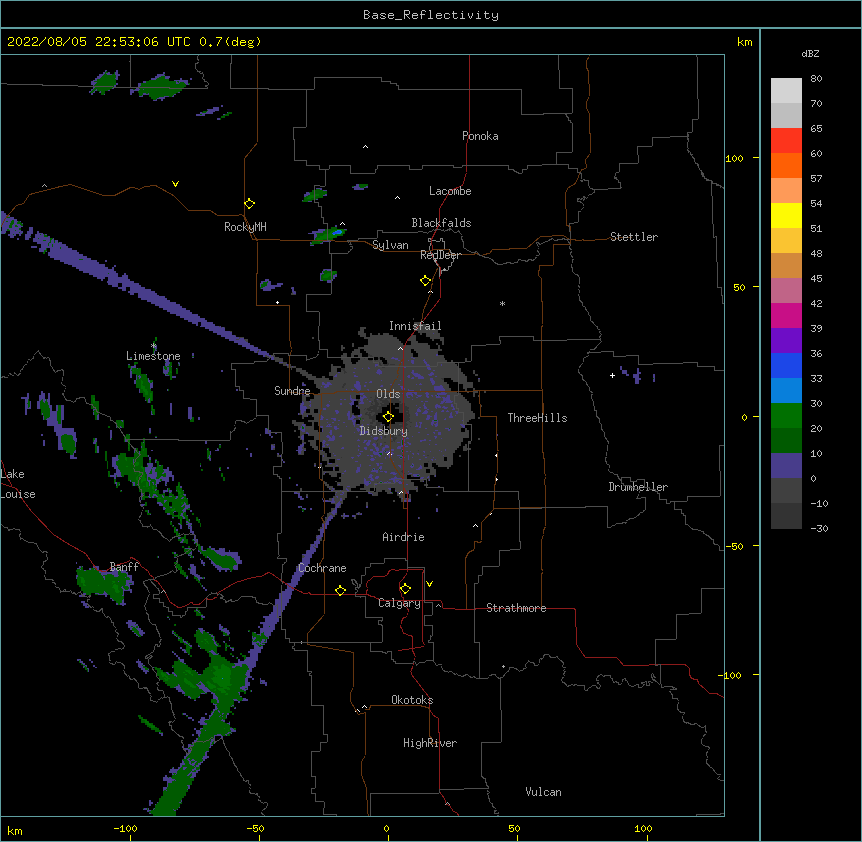Click the RockyMH label
862x842 pixels.
pyautogui.click(x=245, y=227)
